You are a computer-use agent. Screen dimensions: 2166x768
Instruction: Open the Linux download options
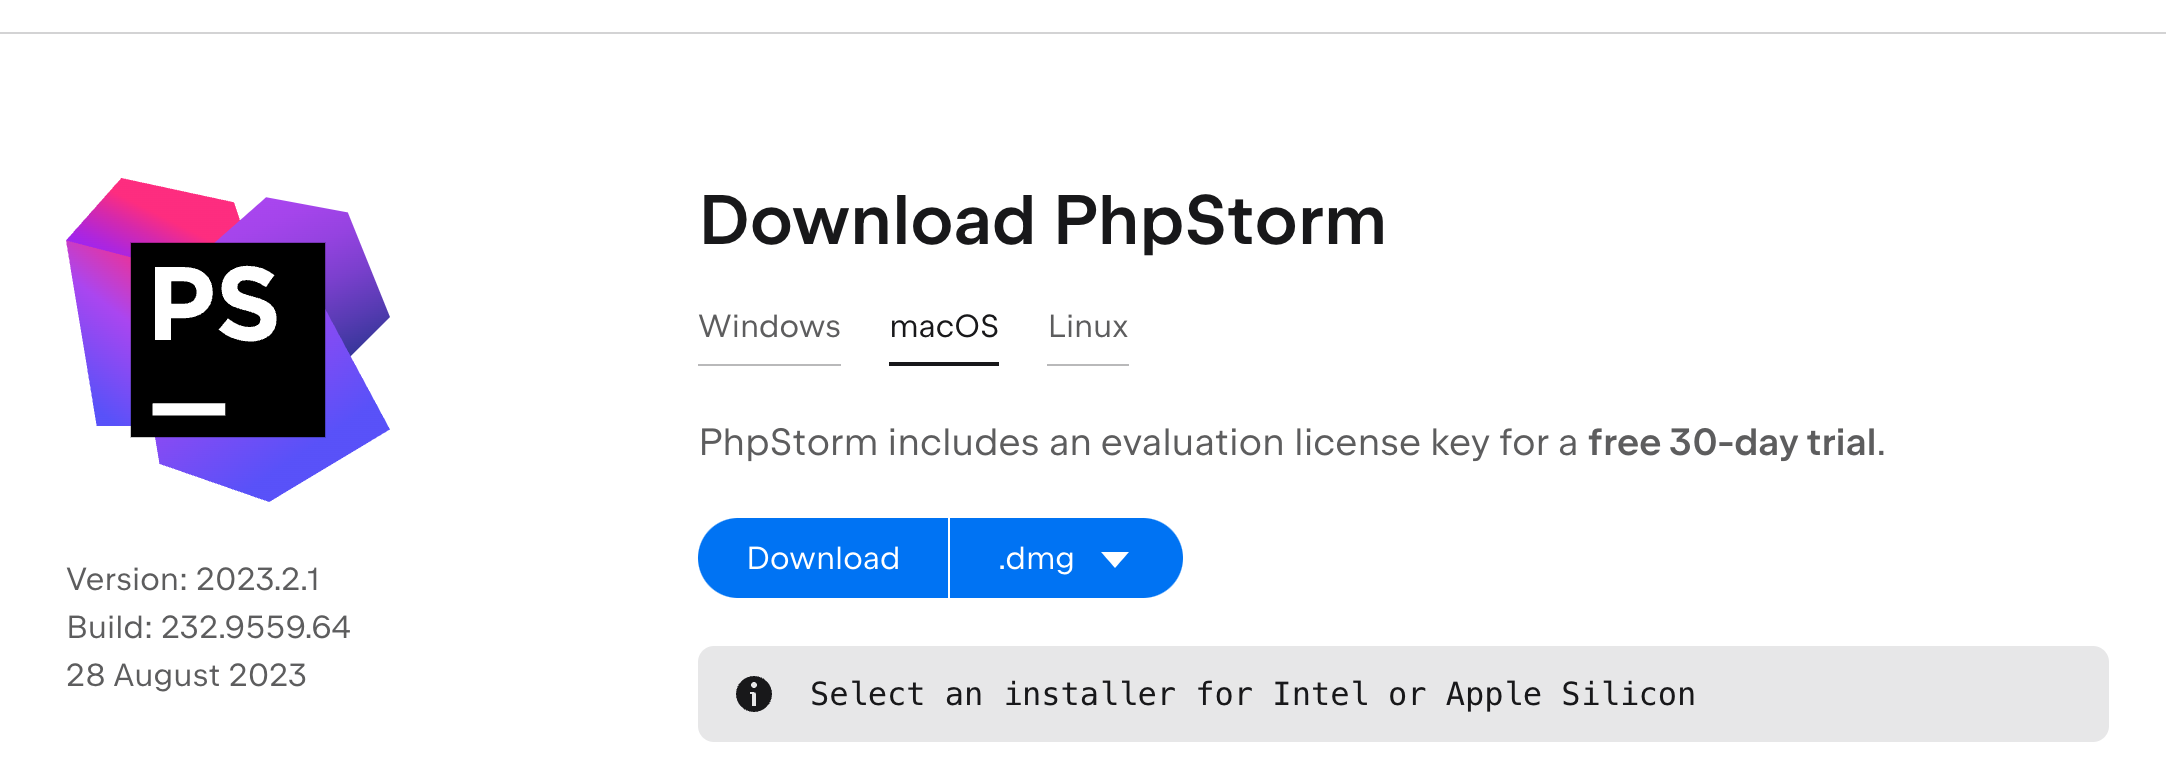1087,327
